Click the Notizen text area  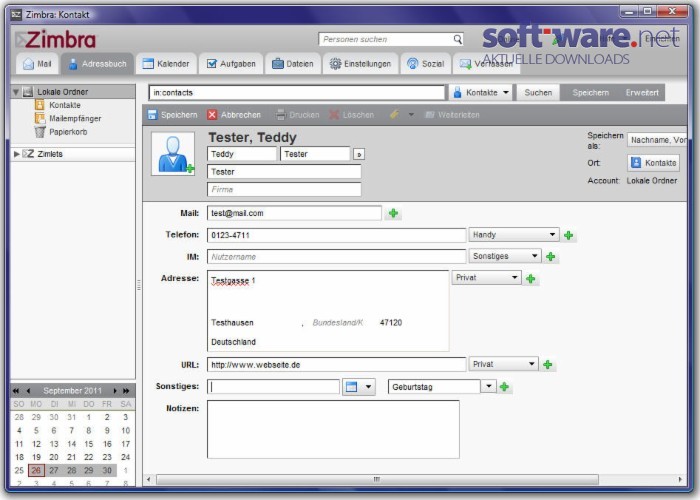pyautogui.click(x=333, y=429)
